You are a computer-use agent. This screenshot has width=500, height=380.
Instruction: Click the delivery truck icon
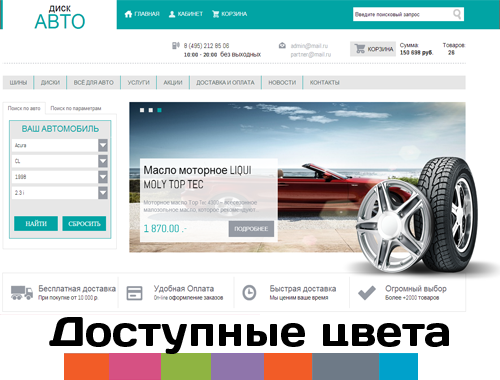click(x=22, y=293)
